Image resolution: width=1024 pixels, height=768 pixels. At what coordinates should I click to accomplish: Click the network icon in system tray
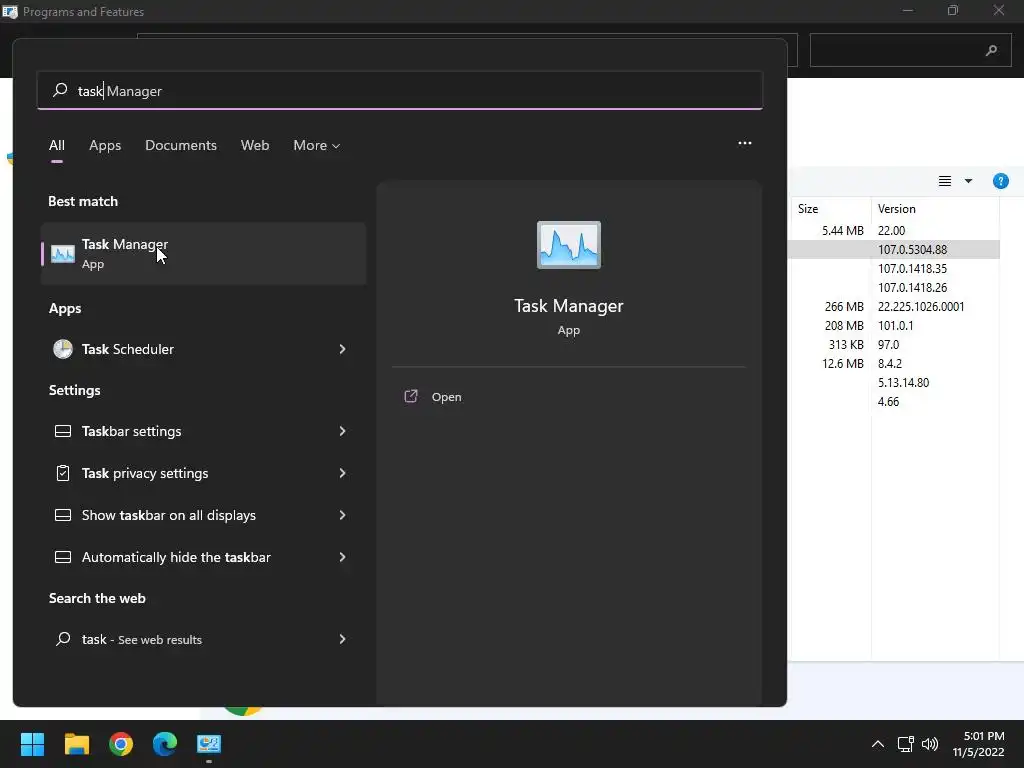pos(905,744)
